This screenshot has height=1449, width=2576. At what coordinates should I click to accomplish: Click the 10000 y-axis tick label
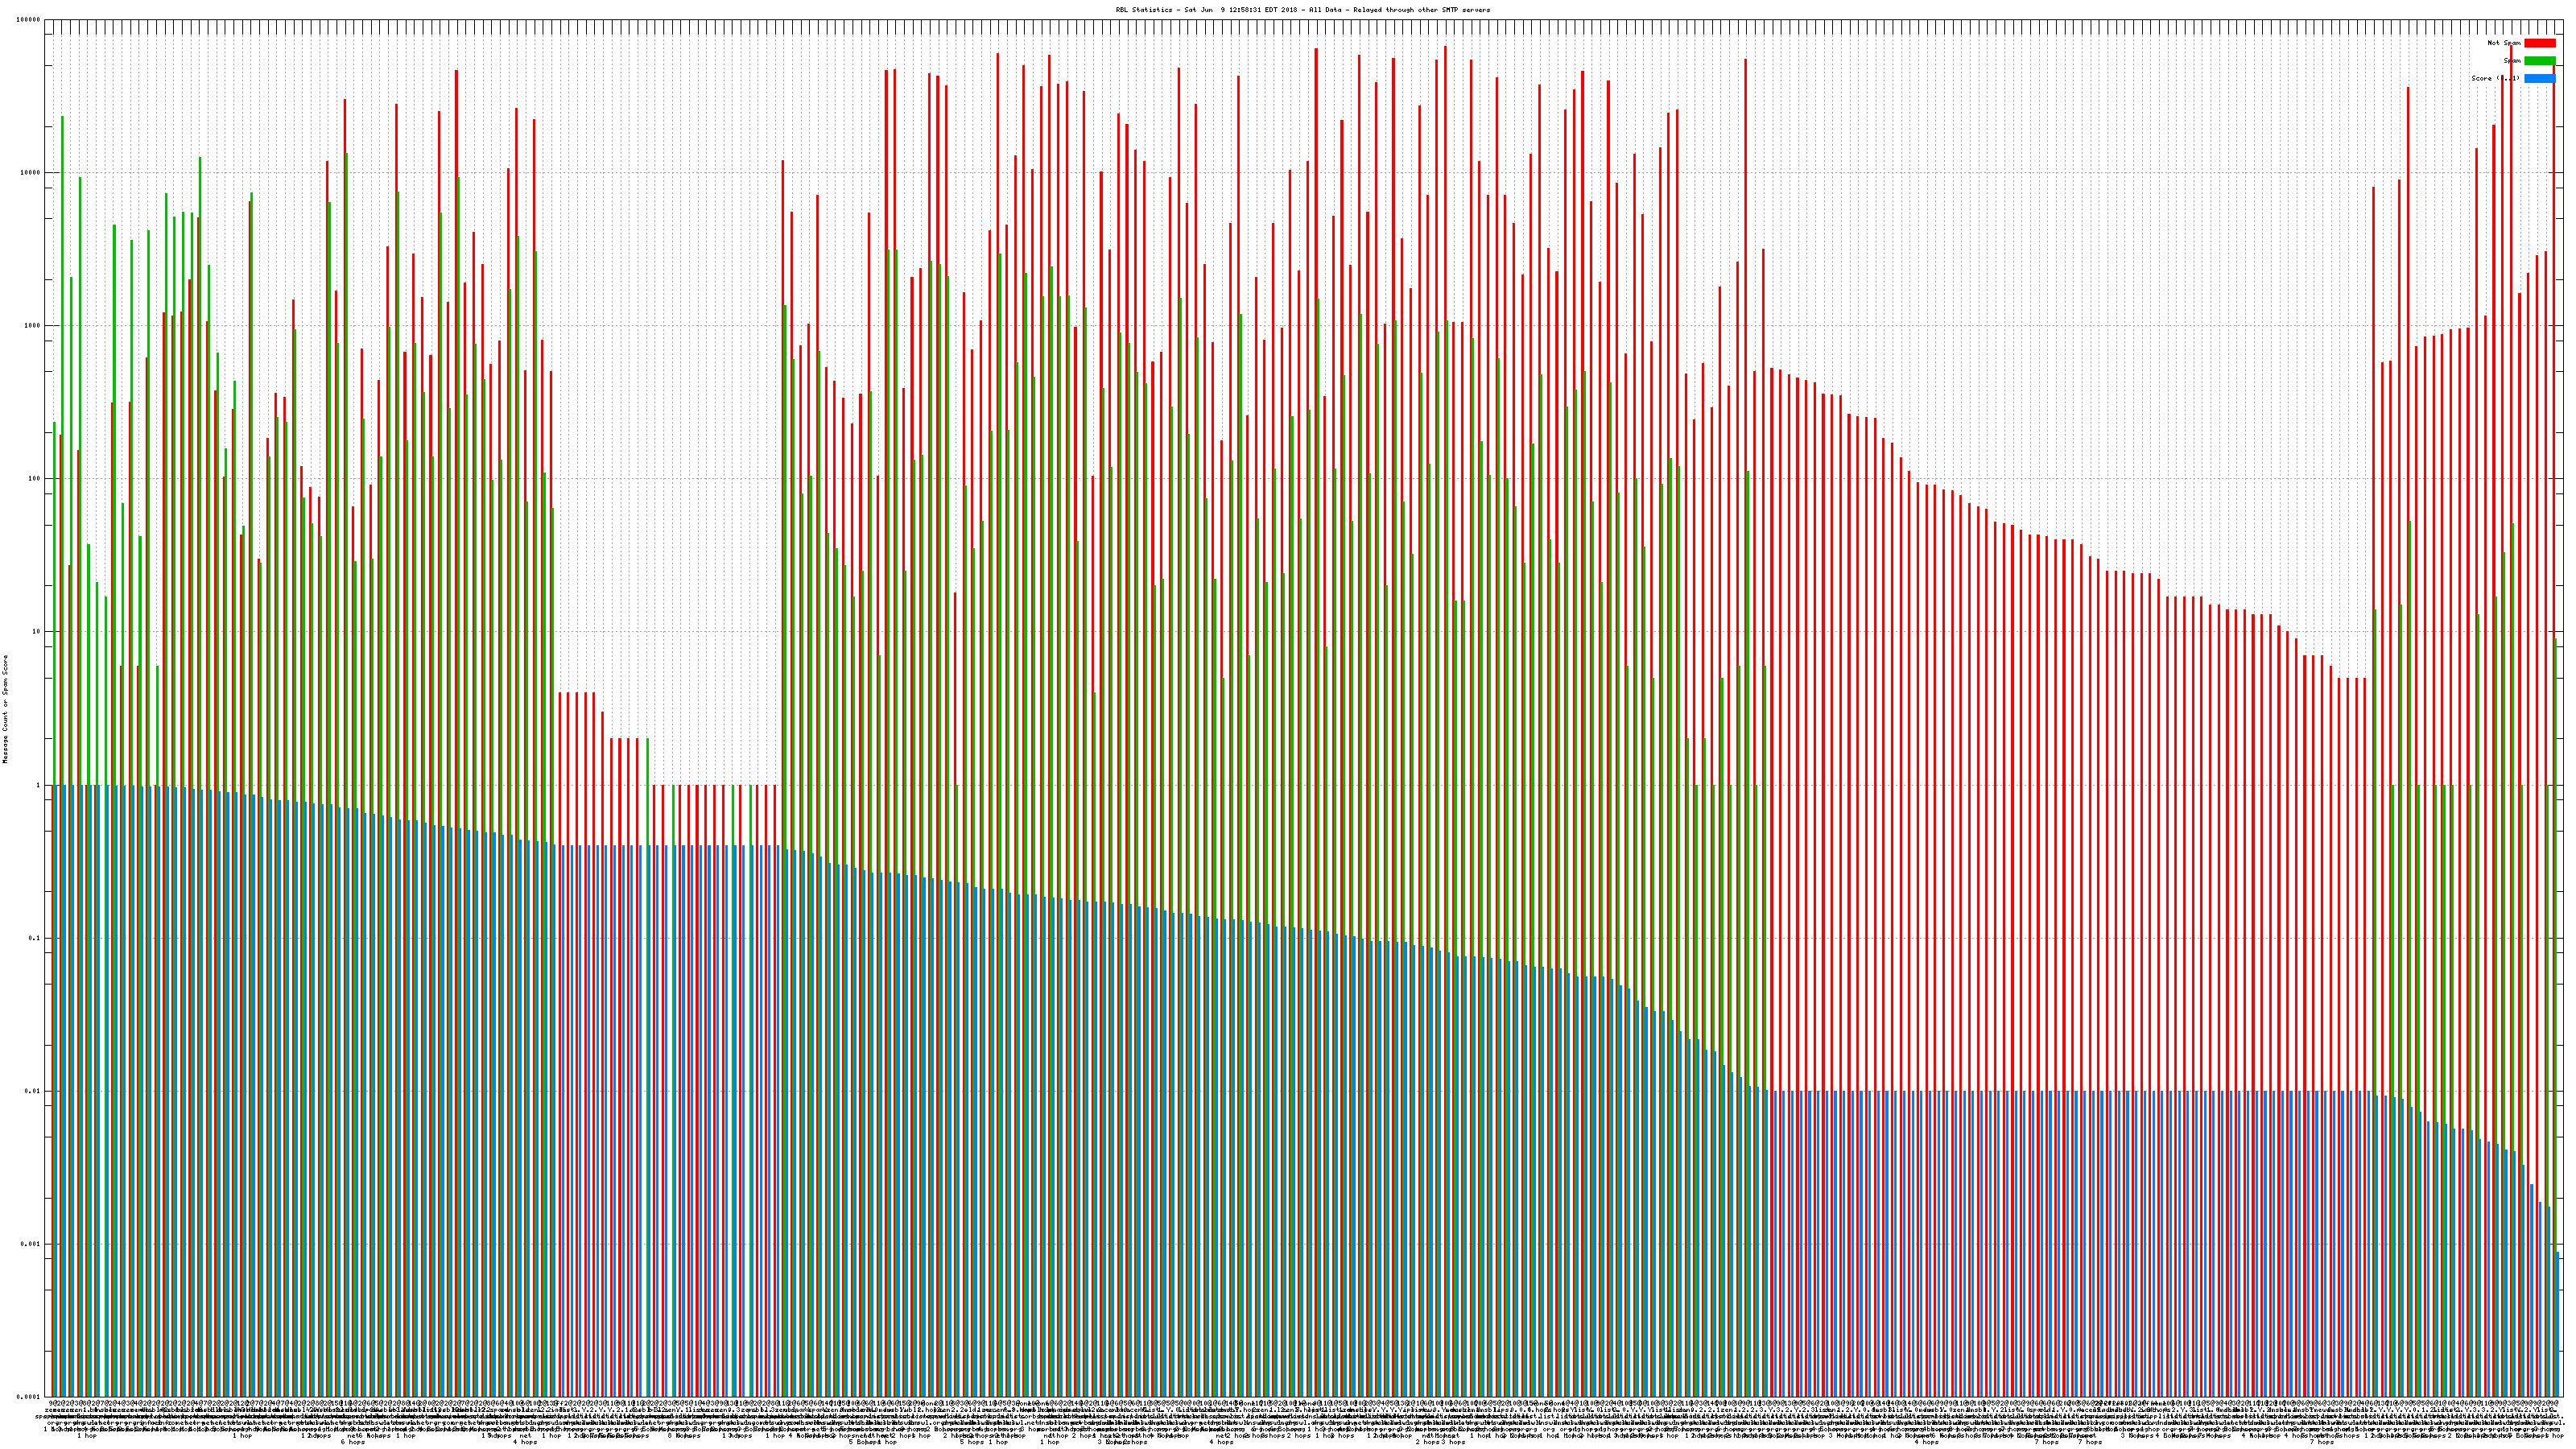(x=30, y=173)
